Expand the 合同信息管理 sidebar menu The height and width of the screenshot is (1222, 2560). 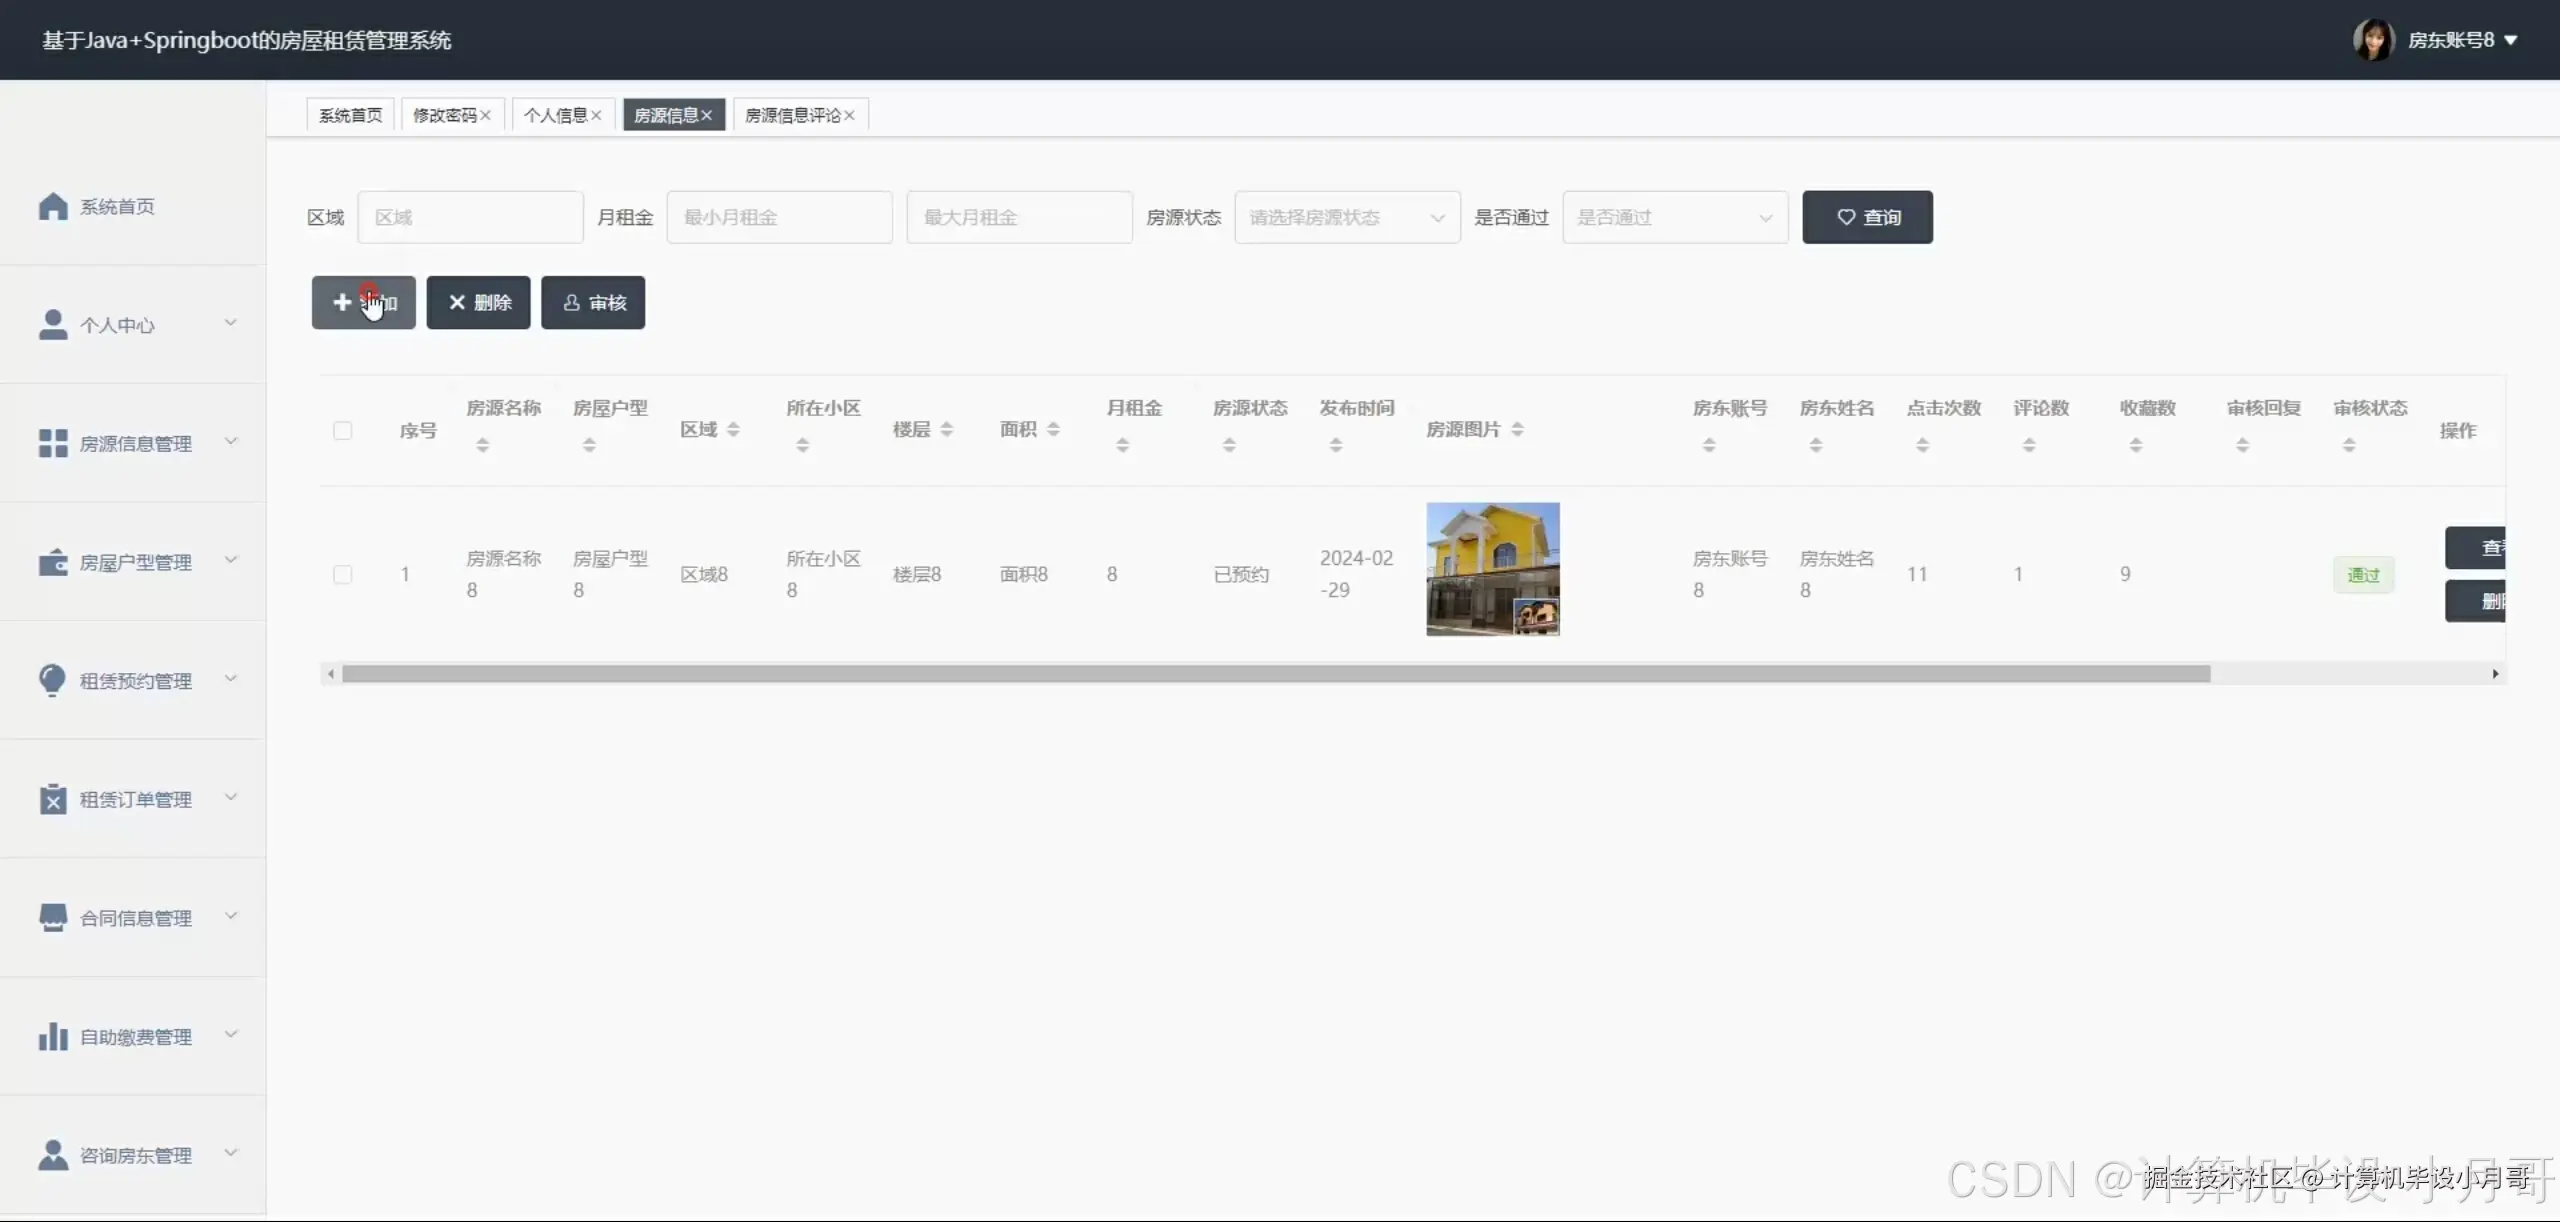coord(135,917)
